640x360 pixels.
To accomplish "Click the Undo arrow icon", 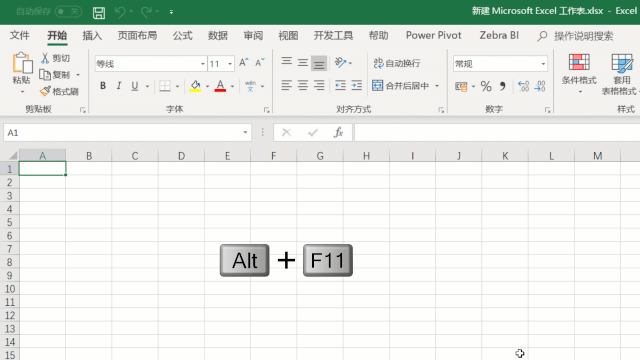I will [120, 12].
